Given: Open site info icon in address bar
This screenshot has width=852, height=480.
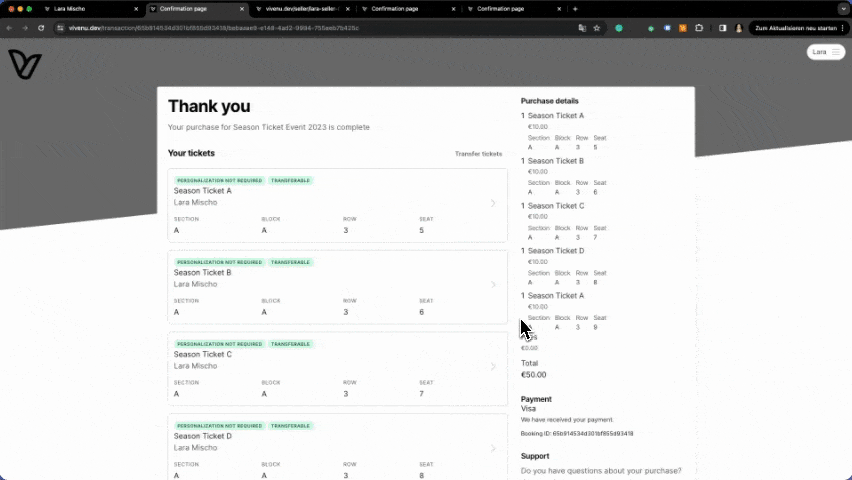Looking at the screenshot, I should [60, 28].
